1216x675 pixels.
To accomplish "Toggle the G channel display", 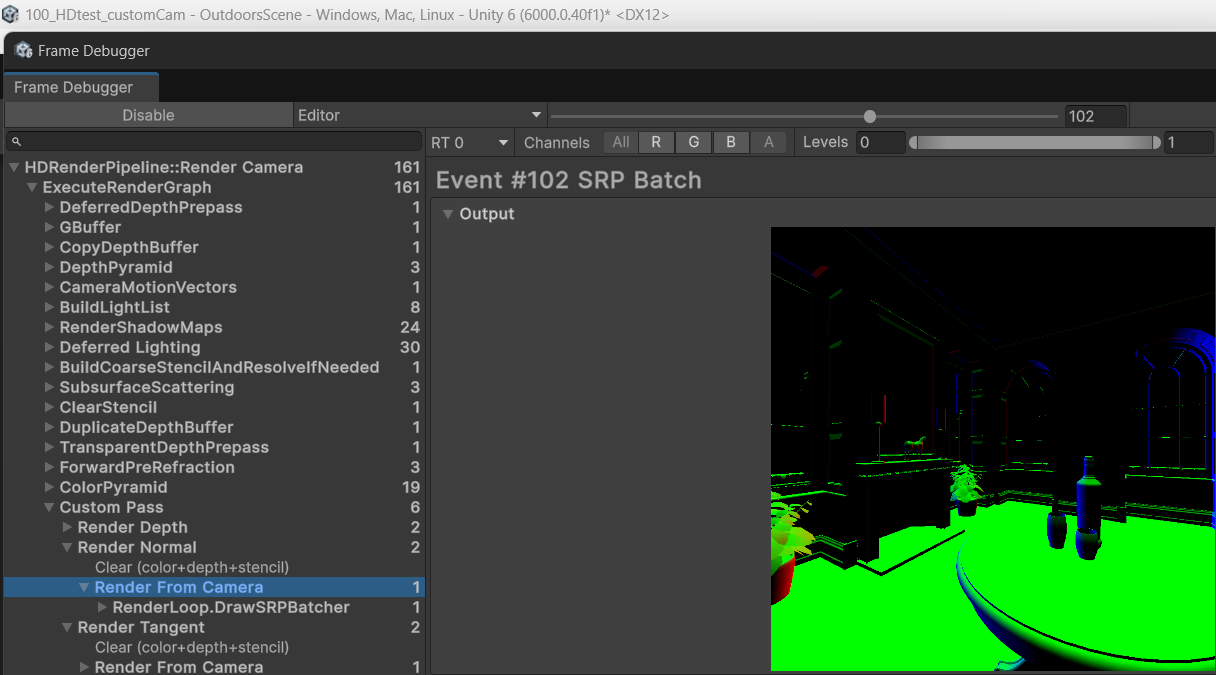I will [x=693, y=142].
